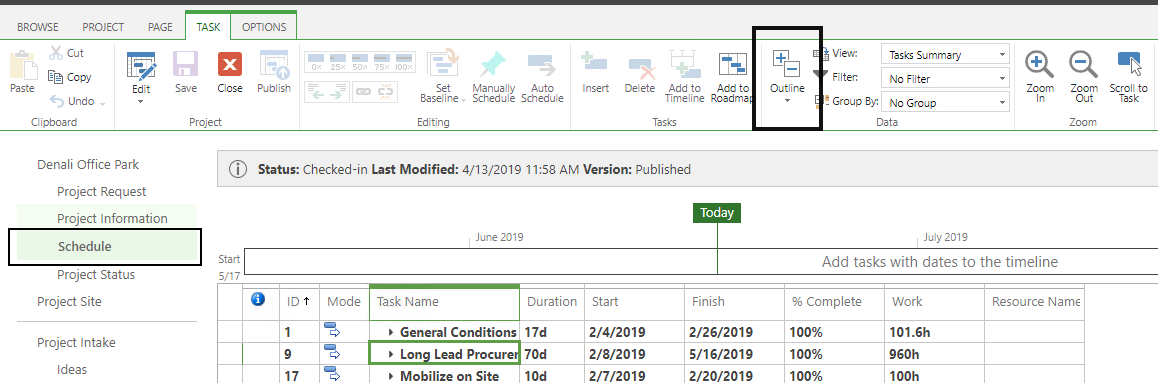Click the July 2019 timeline label
This screenshot has height=383, width=1158.
point(945,238)
